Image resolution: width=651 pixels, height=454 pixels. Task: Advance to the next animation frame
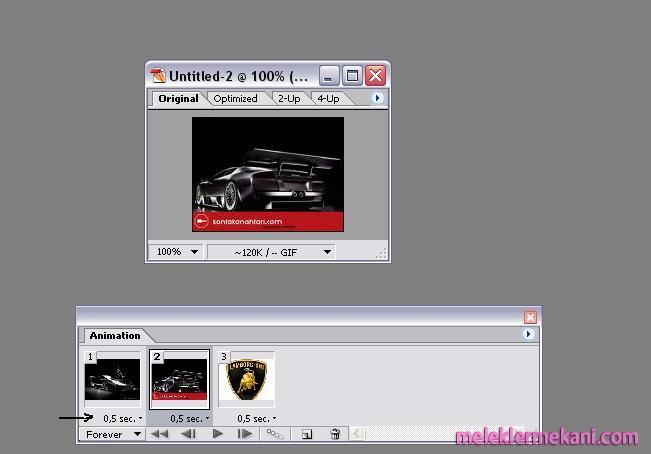244,434
